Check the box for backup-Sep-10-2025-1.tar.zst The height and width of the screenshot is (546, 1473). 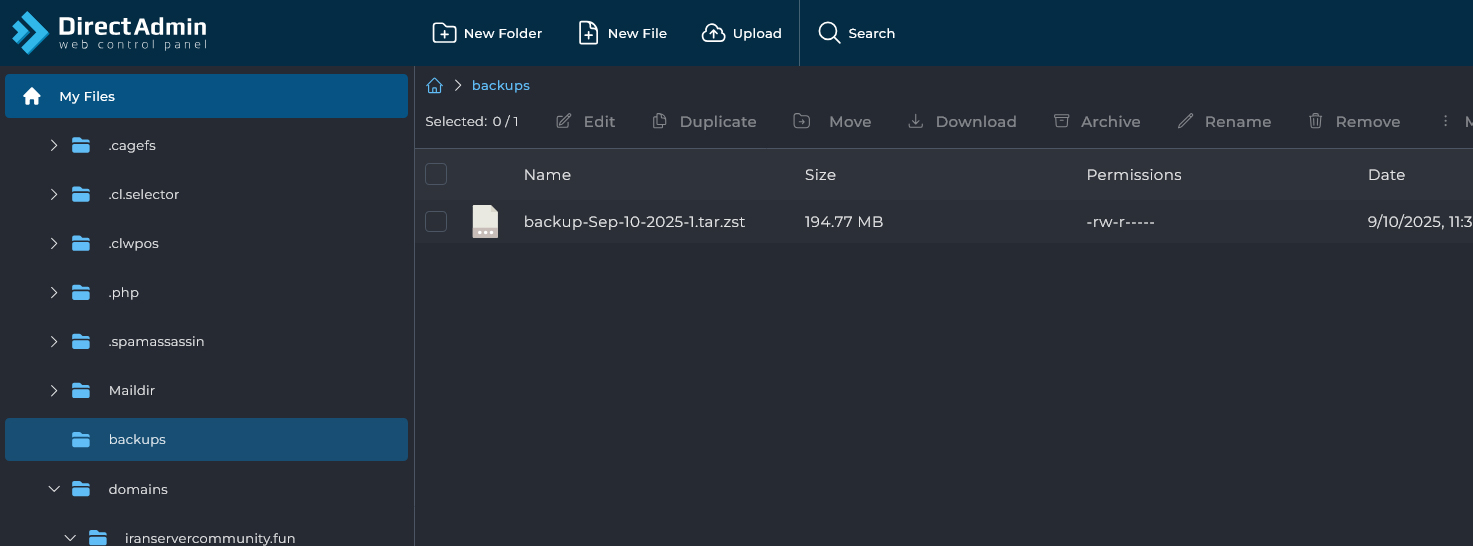pyautogui.click(x=436, y=221)
